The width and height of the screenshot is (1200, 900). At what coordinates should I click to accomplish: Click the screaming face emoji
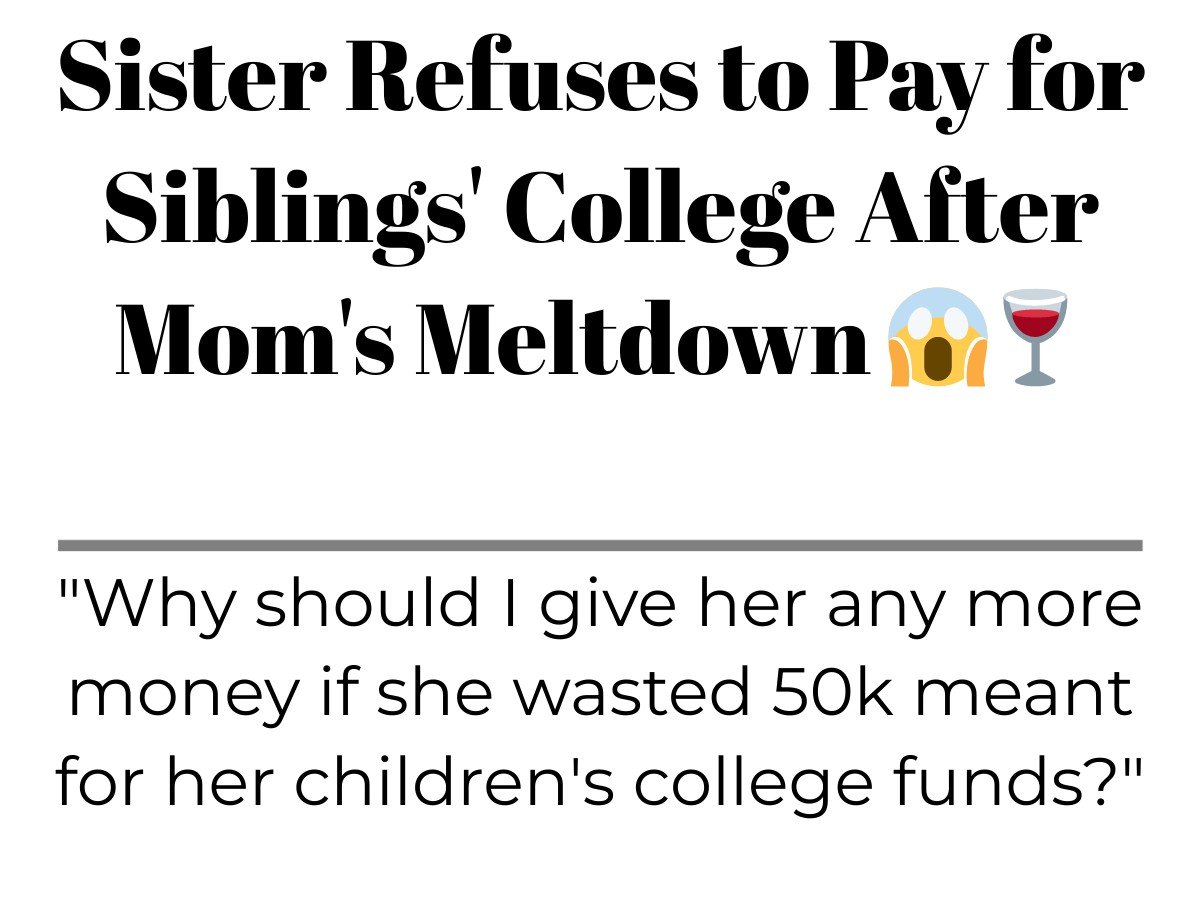937,337
